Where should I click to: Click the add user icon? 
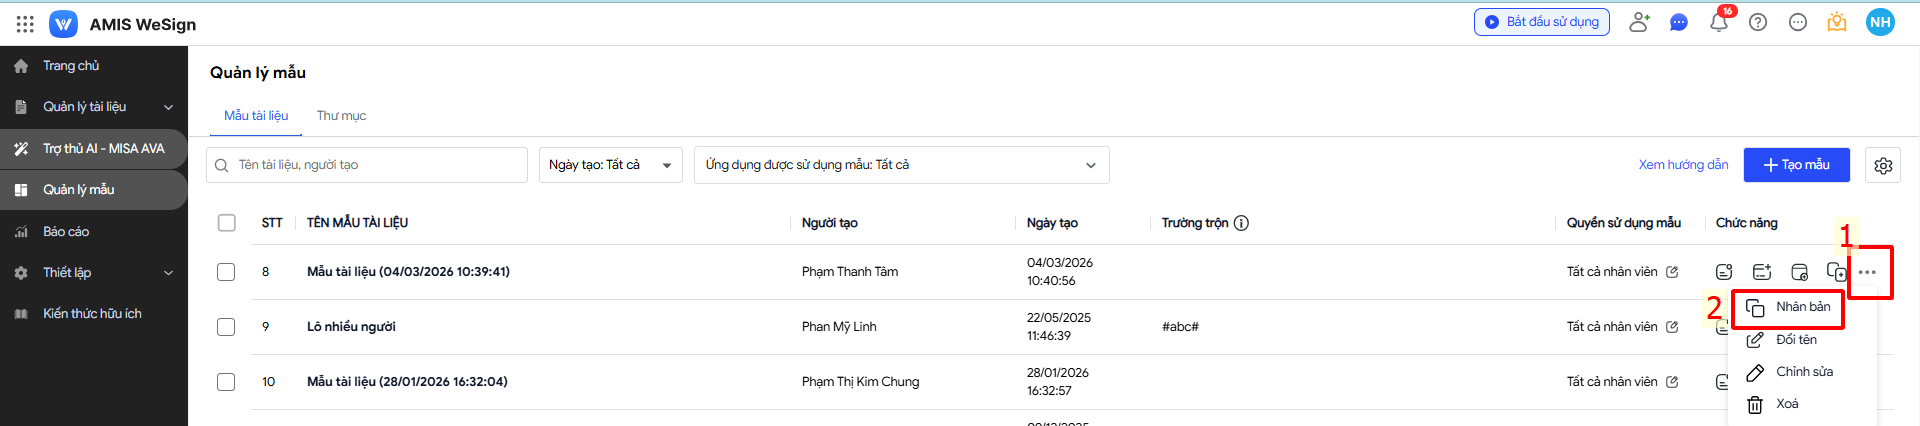1639,22
